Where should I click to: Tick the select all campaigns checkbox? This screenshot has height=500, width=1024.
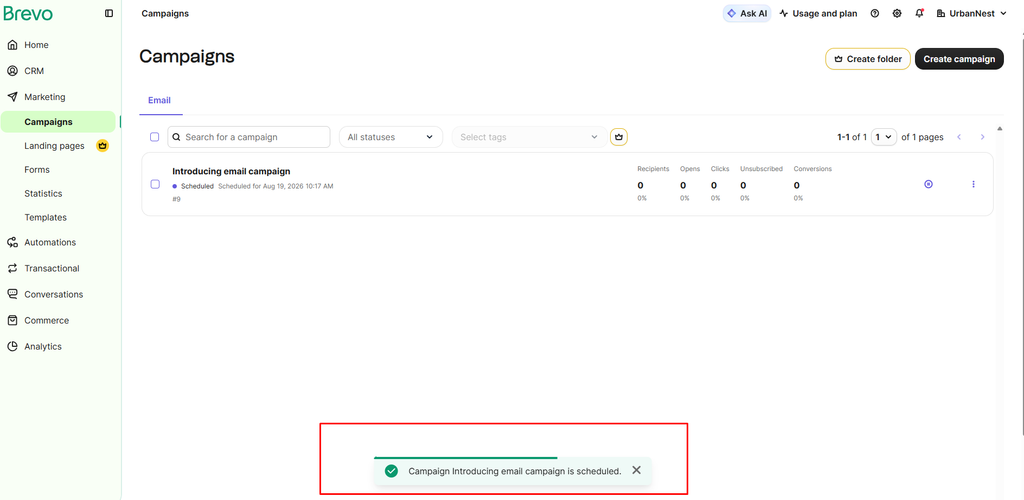(155, 137)
